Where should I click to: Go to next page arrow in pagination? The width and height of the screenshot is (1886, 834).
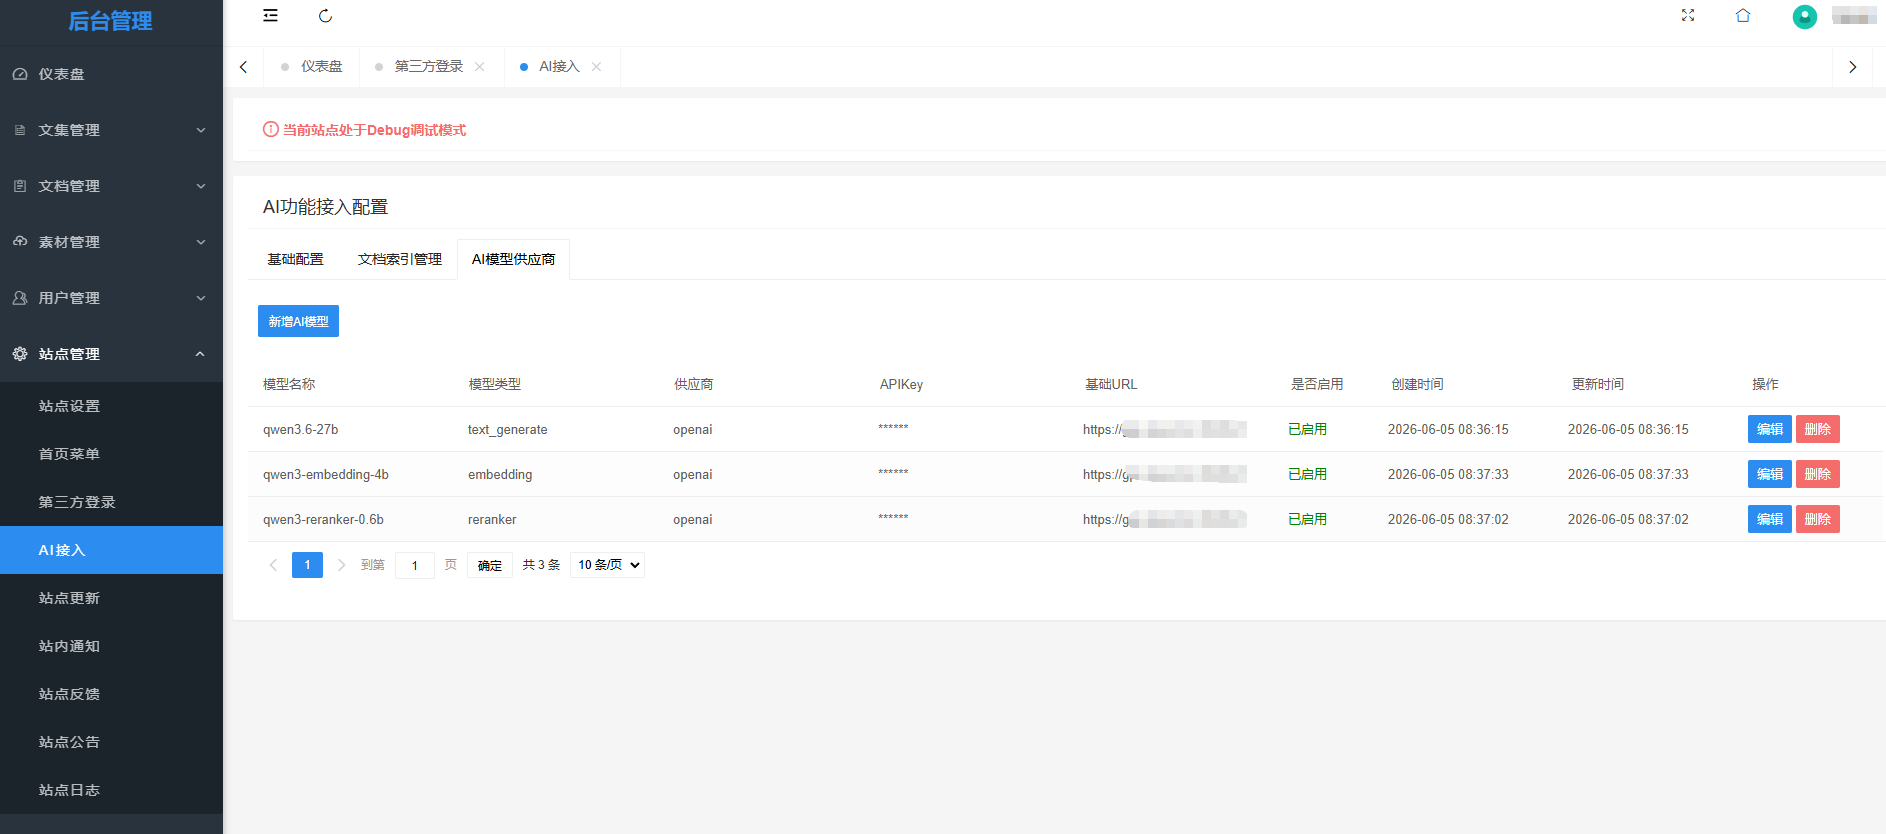pyautogui.click(x=341, y=565)
